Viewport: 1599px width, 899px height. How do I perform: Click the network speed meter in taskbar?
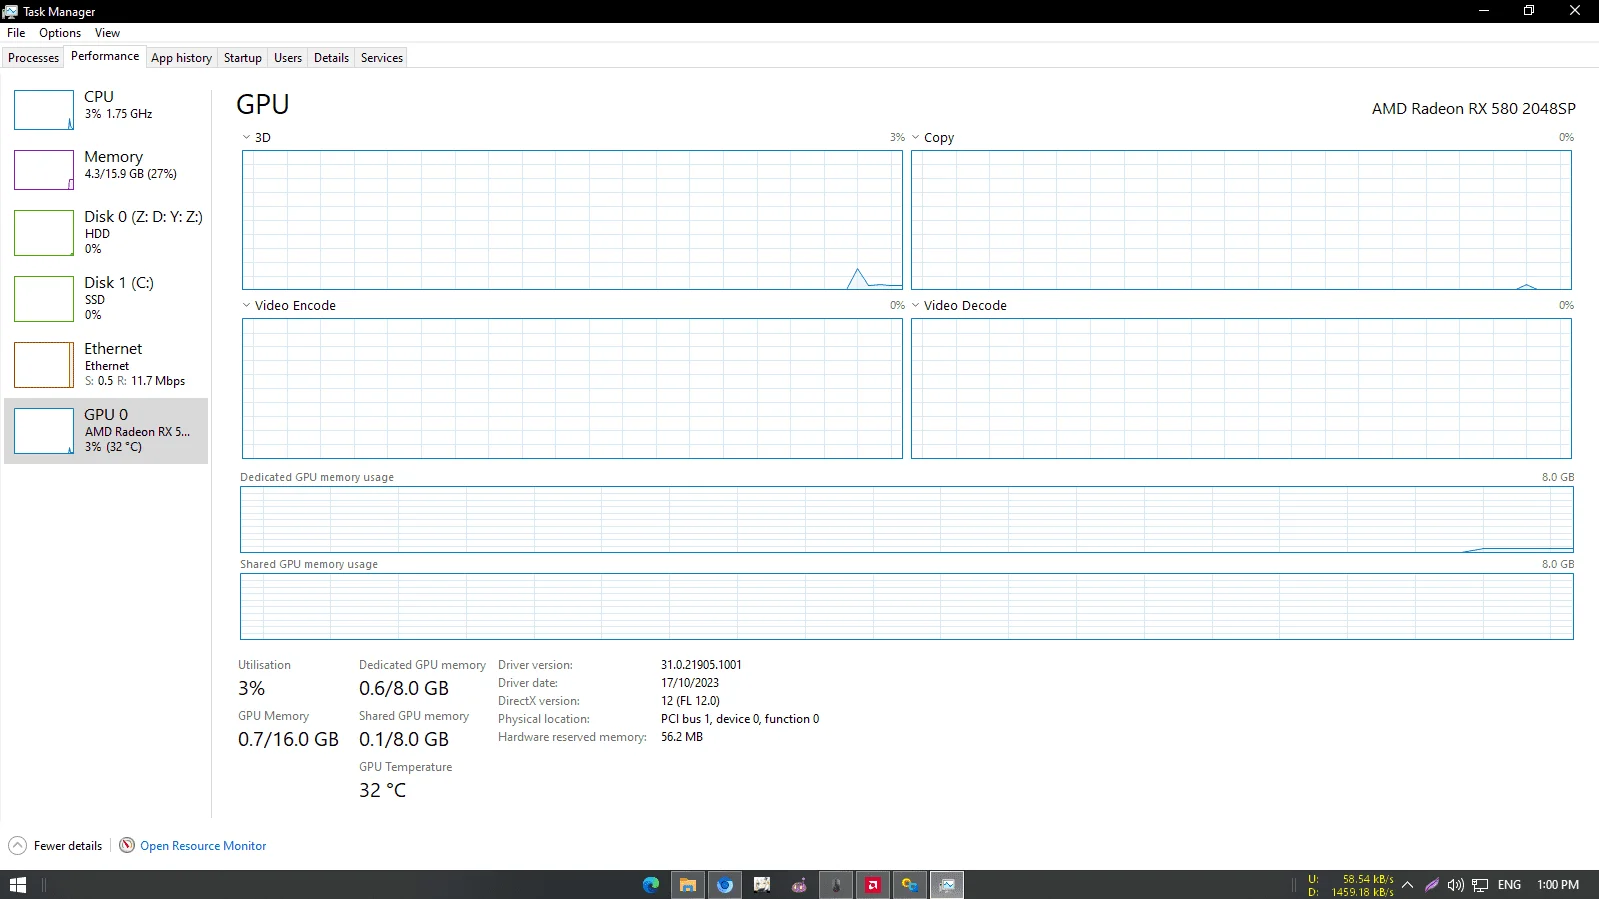[1350, 885]
